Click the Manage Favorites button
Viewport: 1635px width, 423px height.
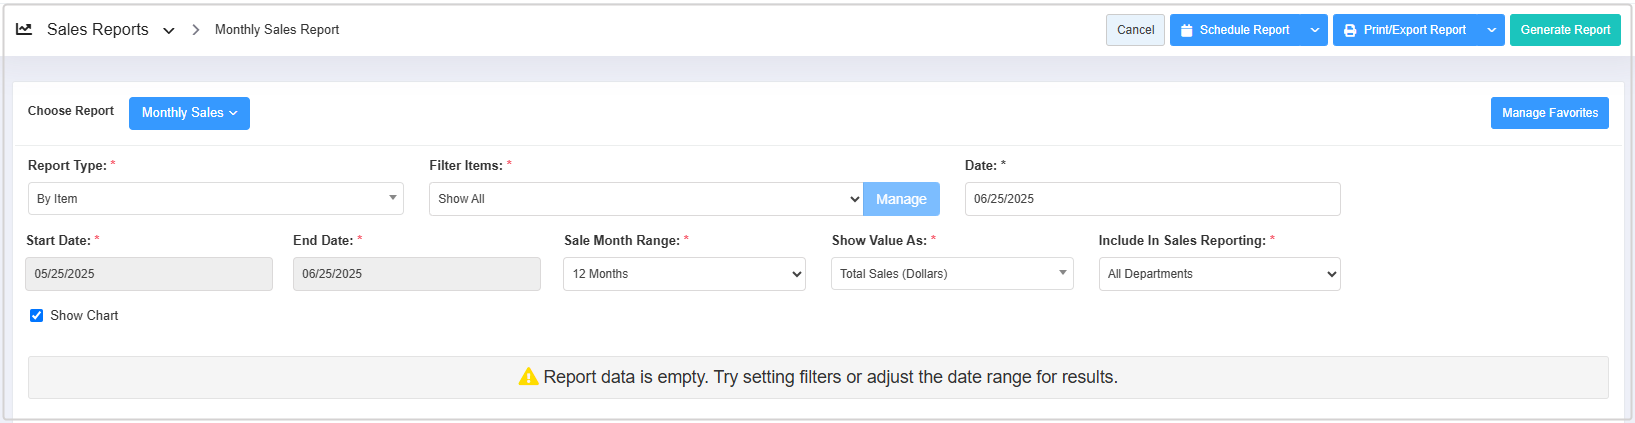[x=1549, y=113]
